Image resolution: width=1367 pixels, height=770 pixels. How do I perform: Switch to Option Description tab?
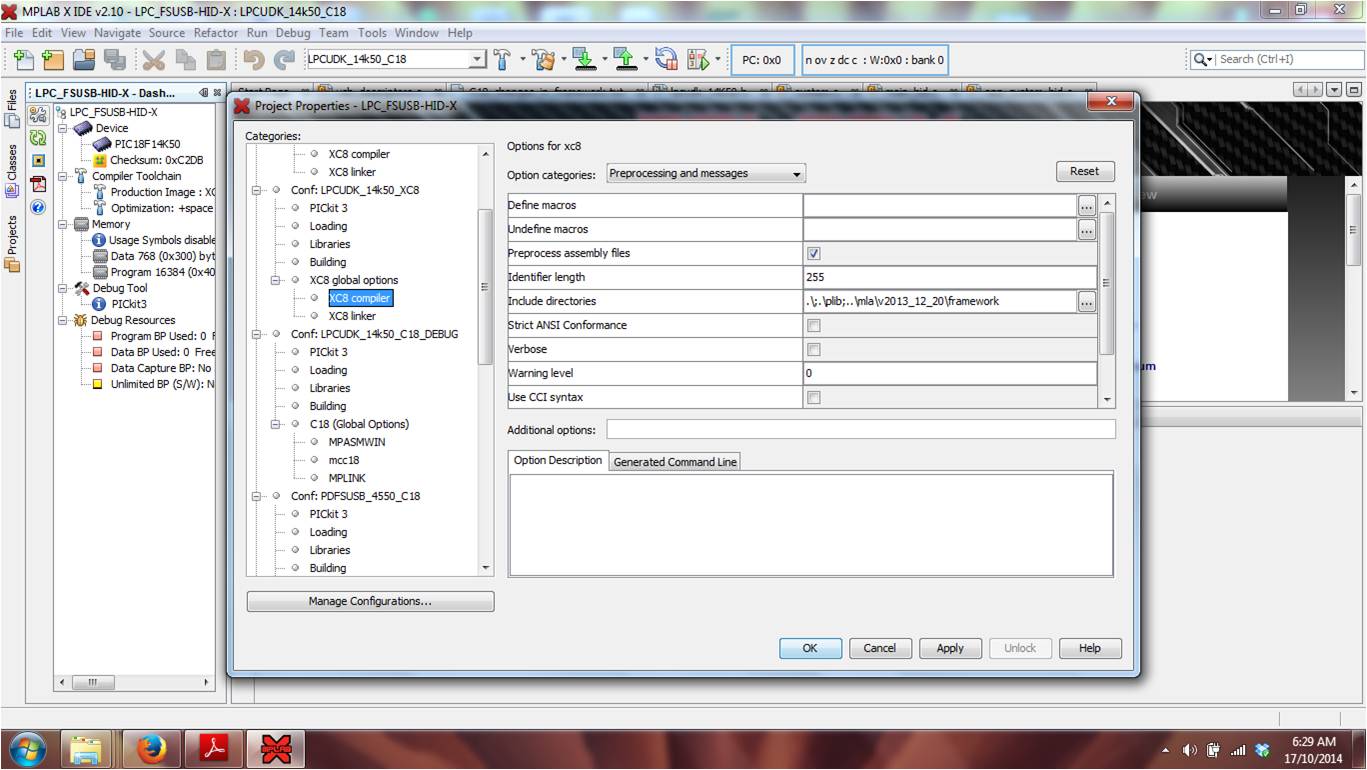(x=558, y=460)
